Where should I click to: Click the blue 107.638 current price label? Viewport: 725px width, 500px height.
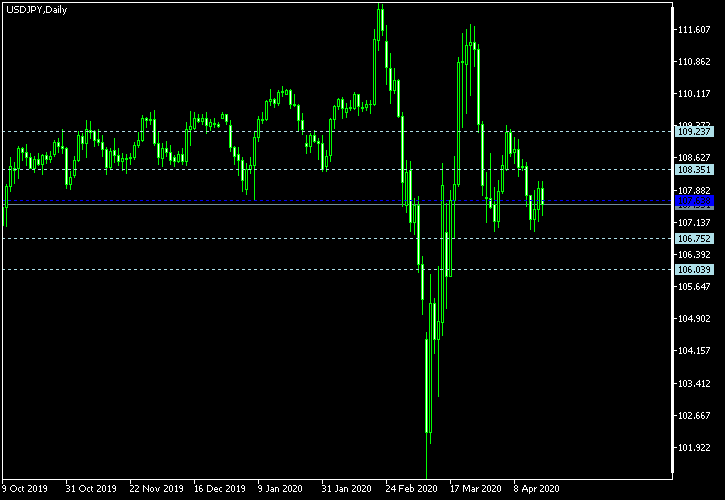(694, 201)
